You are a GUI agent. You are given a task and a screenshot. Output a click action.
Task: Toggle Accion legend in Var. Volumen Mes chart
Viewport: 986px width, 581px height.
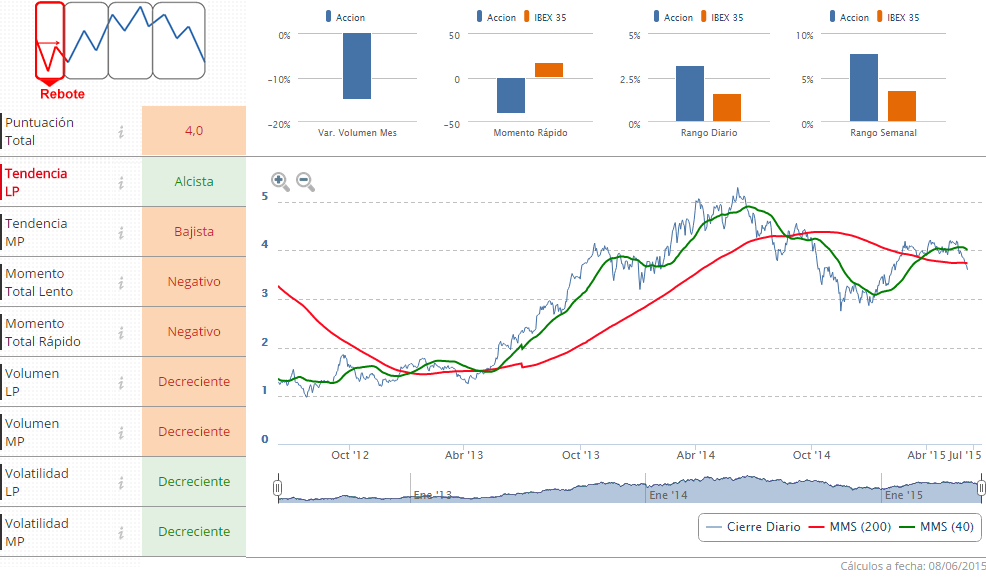click(345, 17)
